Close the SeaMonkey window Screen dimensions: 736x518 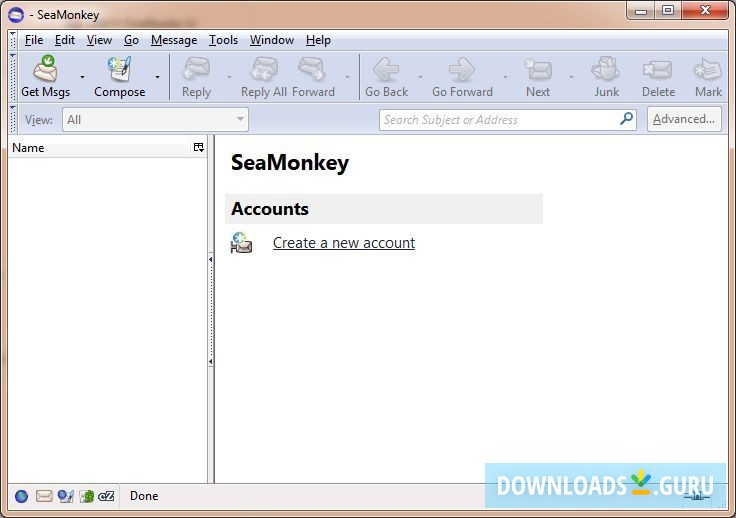click(x=705, y=11)
